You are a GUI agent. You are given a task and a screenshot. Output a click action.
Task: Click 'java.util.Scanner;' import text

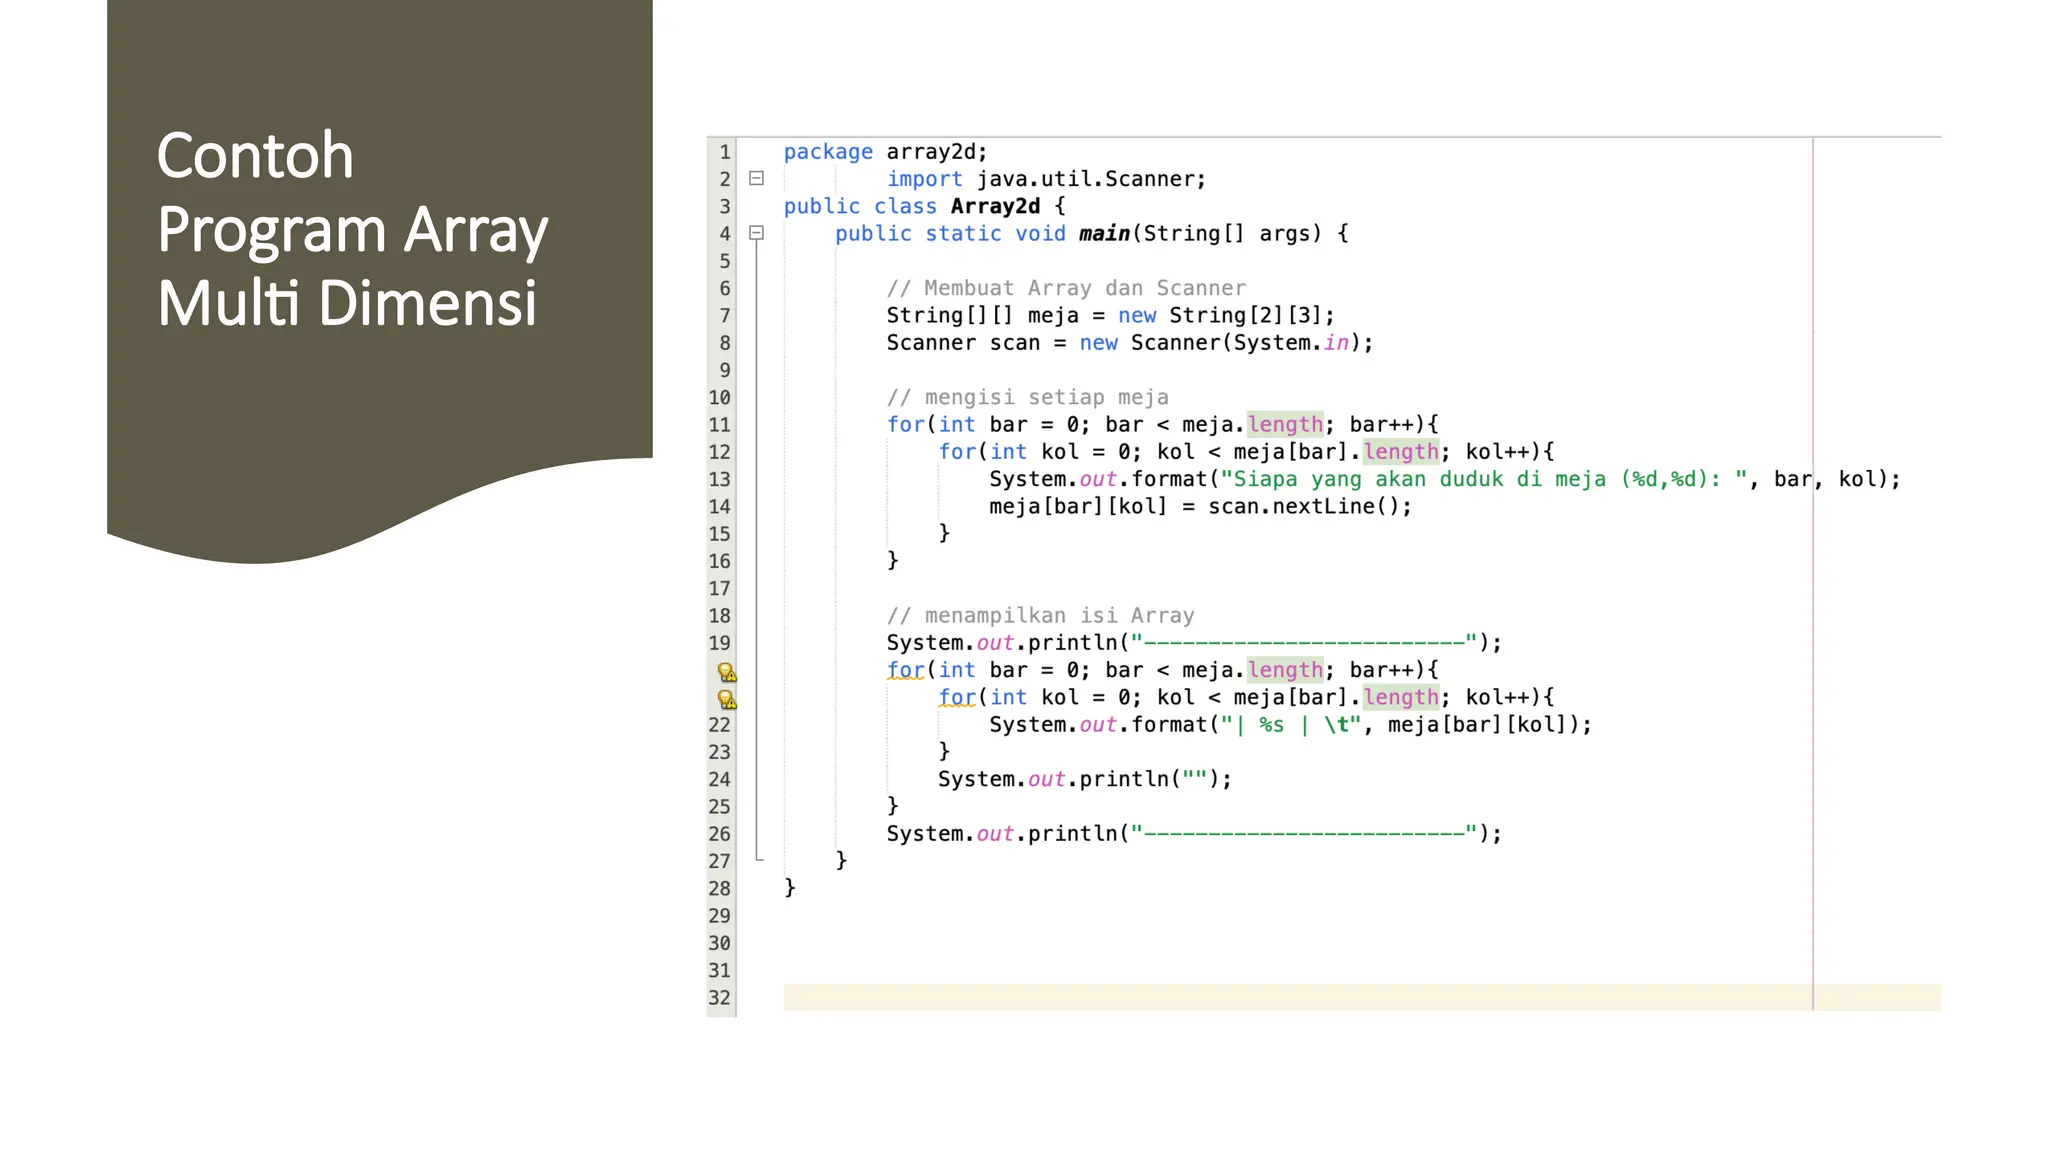(x=1092, y=179)
